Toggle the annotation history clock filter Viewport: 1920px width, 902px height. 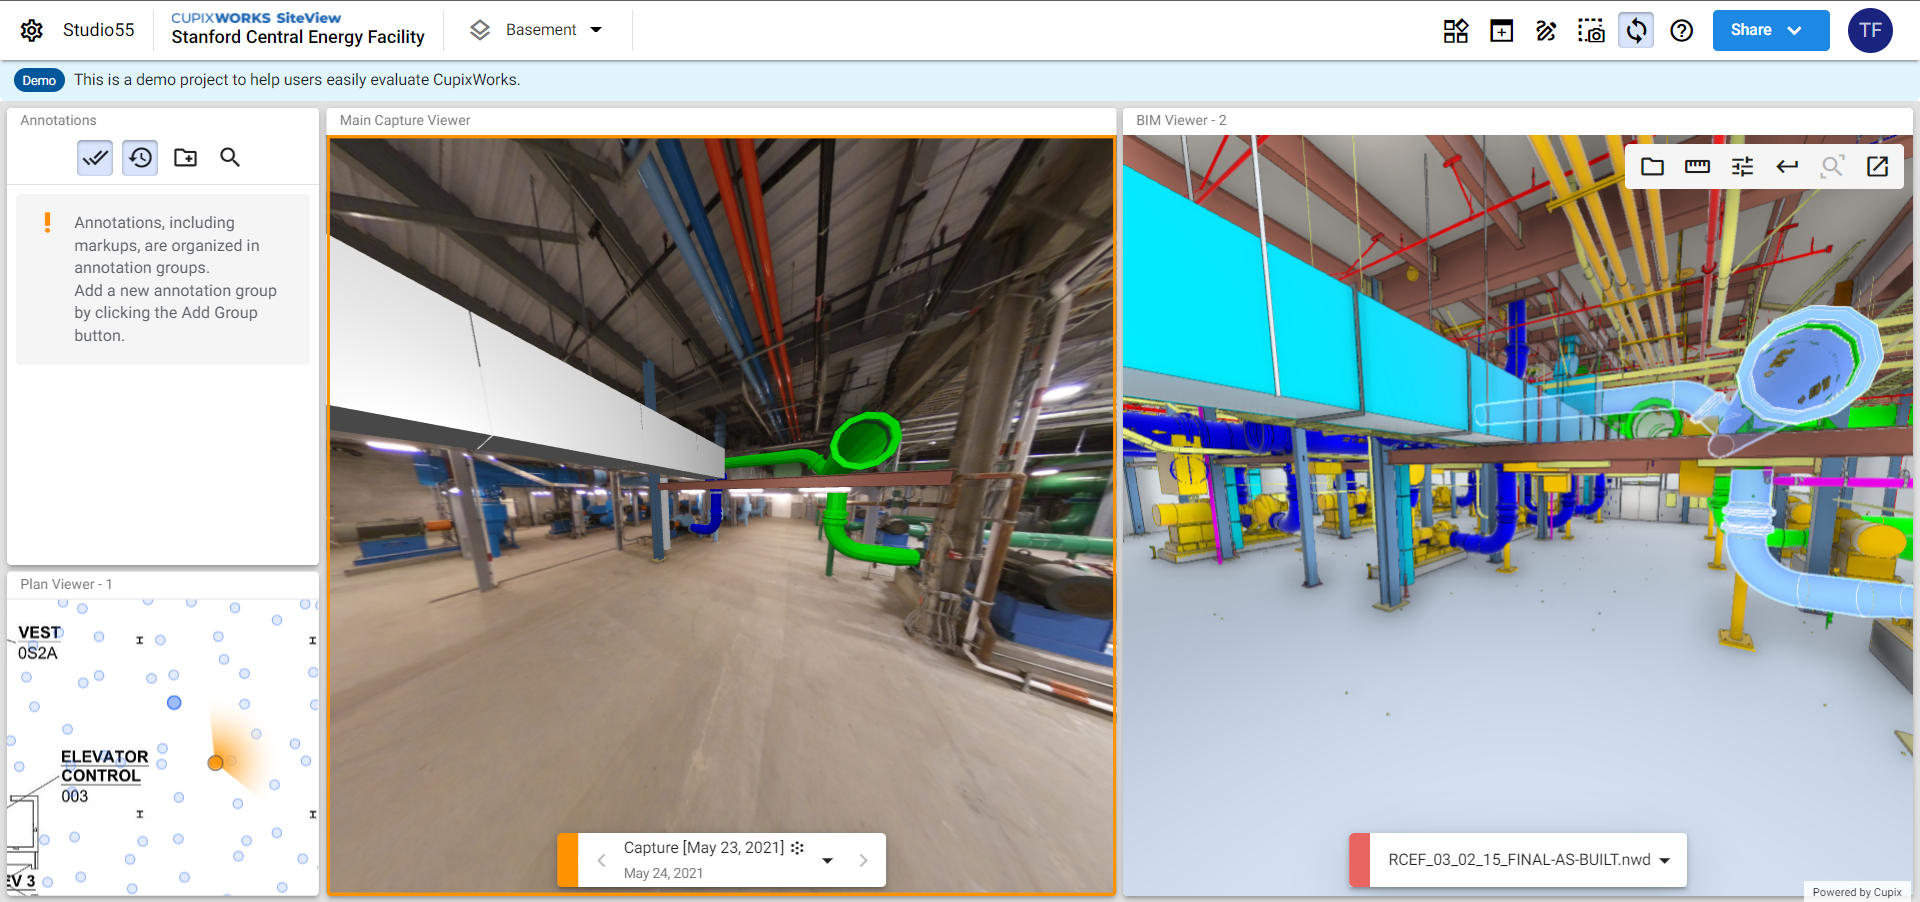(140, 157)
